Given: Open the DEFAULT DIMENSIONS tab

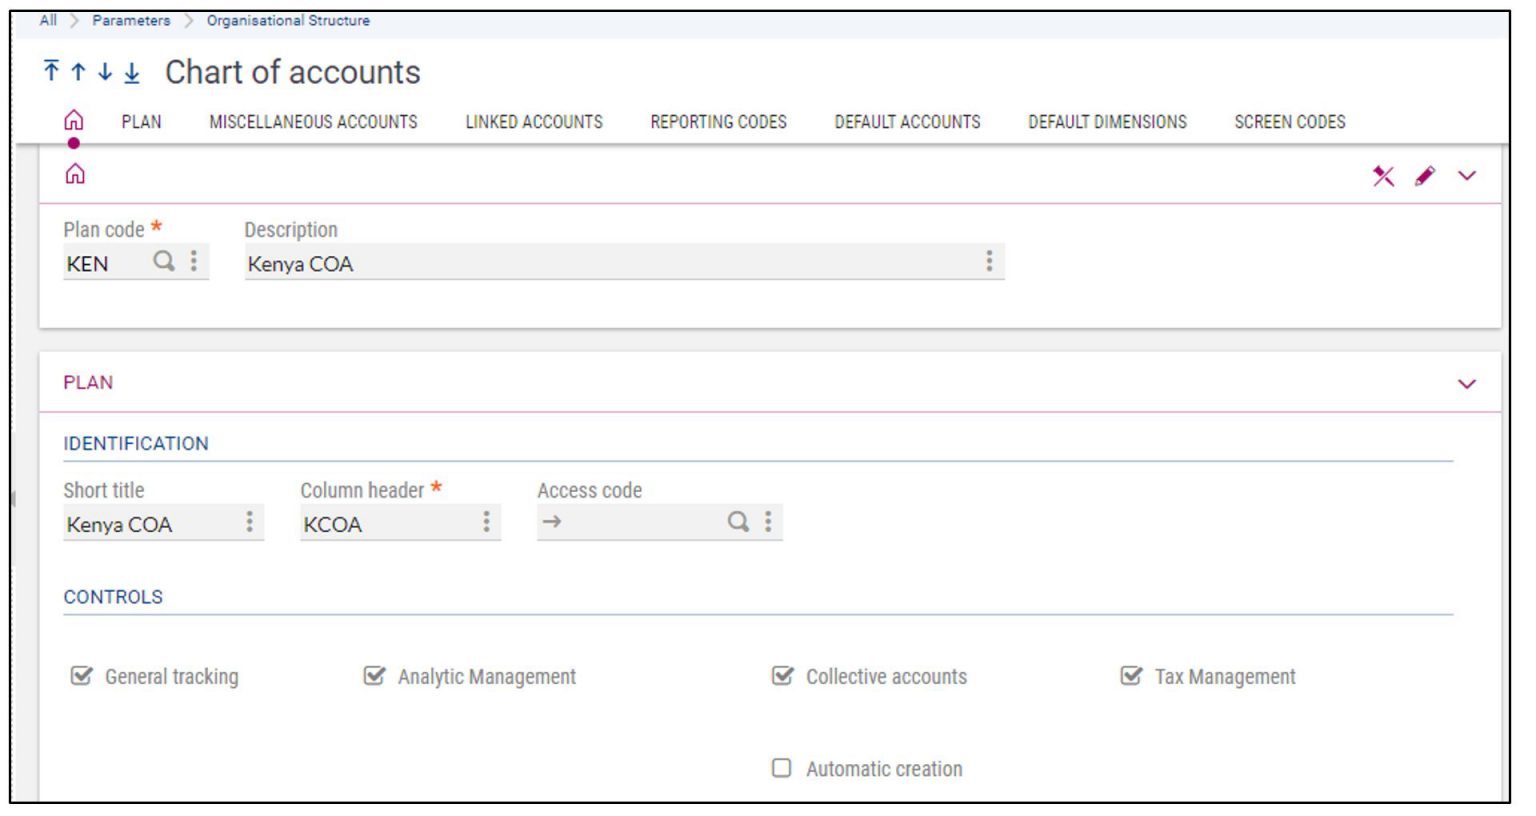Looking at the screenshot, I should click(x=1109, y=122).
